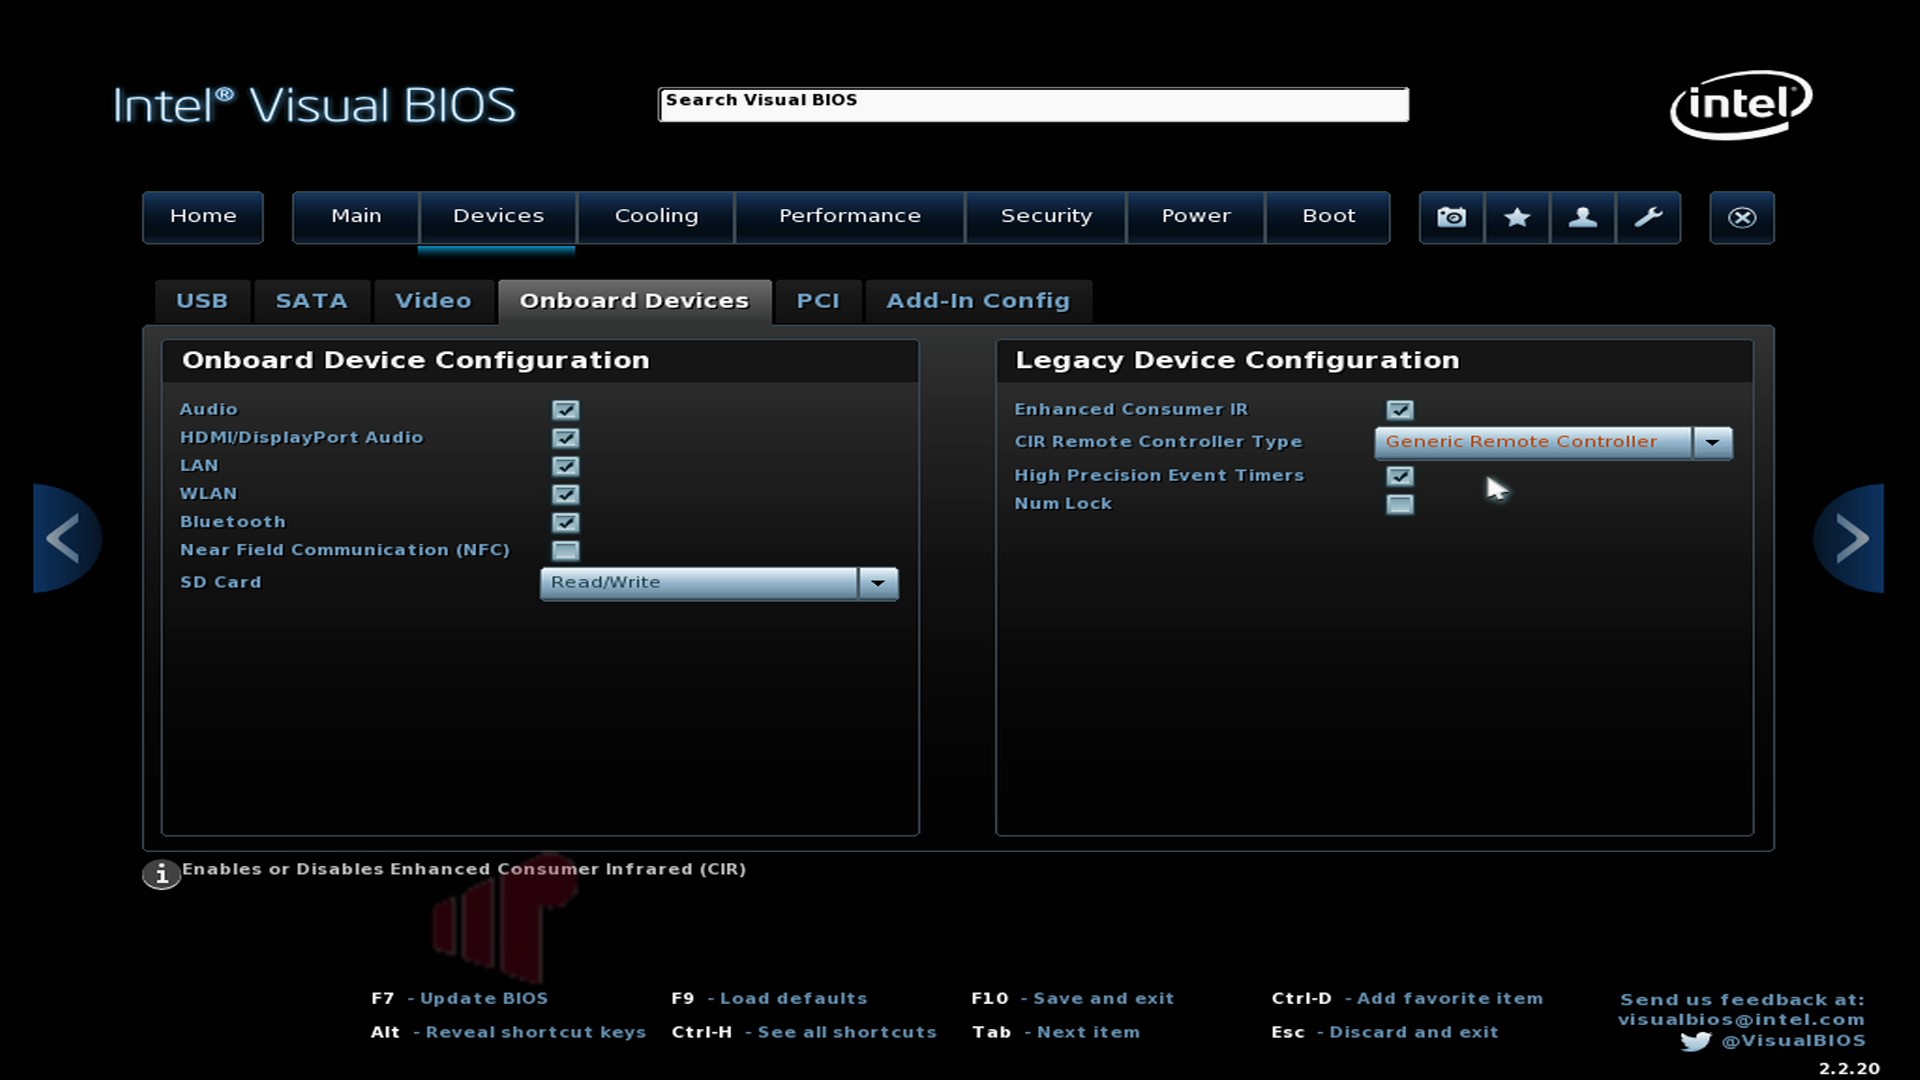Click See all shortcuts text

tap(847, 1032)
